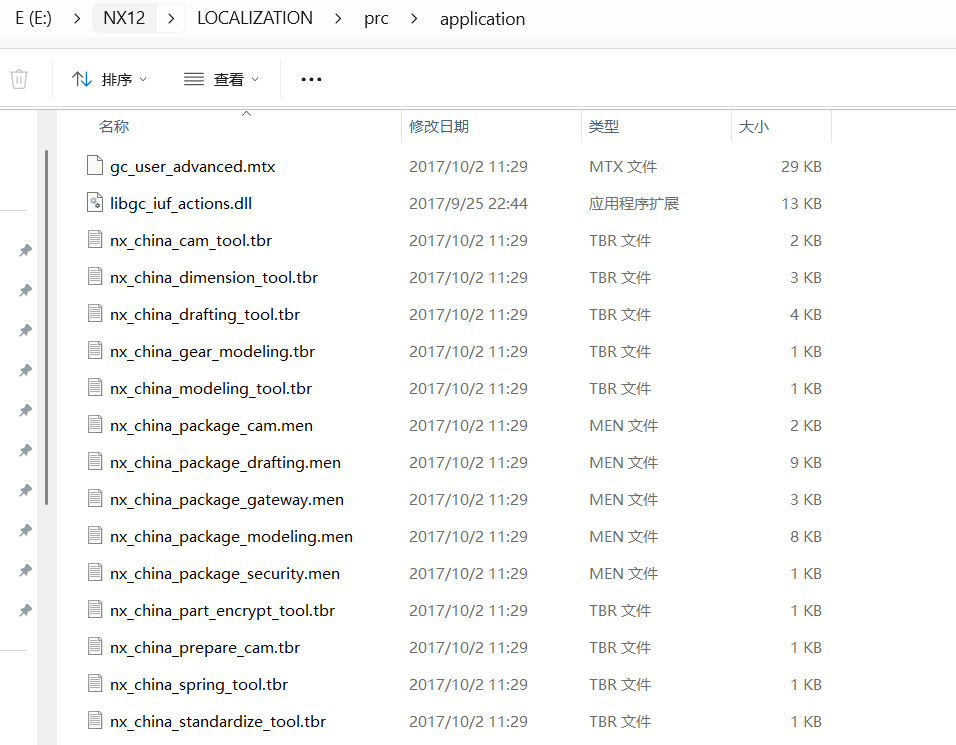Expand chevron after prc in breadcrumb
The image size is (956, 745).
[x=415, y=19]
